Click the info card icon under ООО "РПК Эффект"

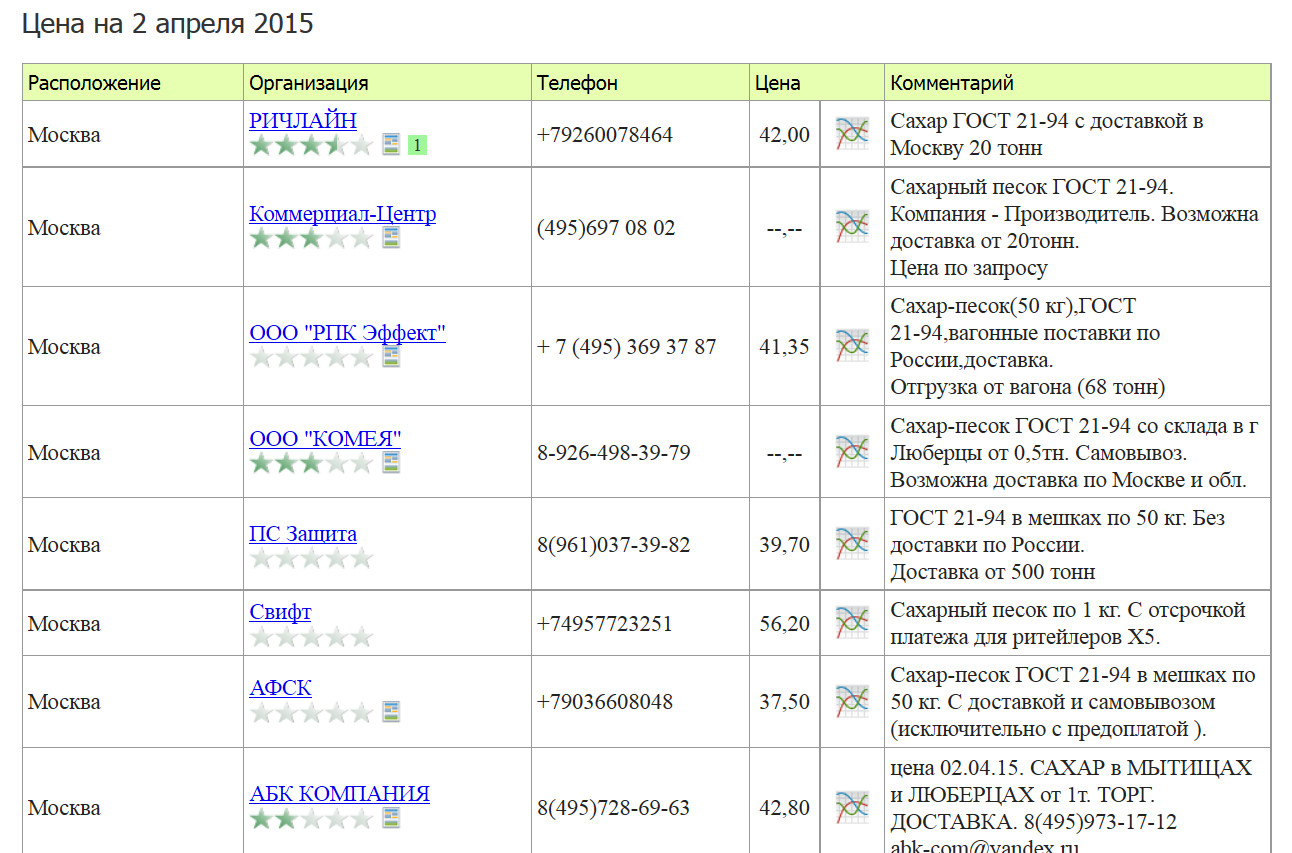(391, 357)
